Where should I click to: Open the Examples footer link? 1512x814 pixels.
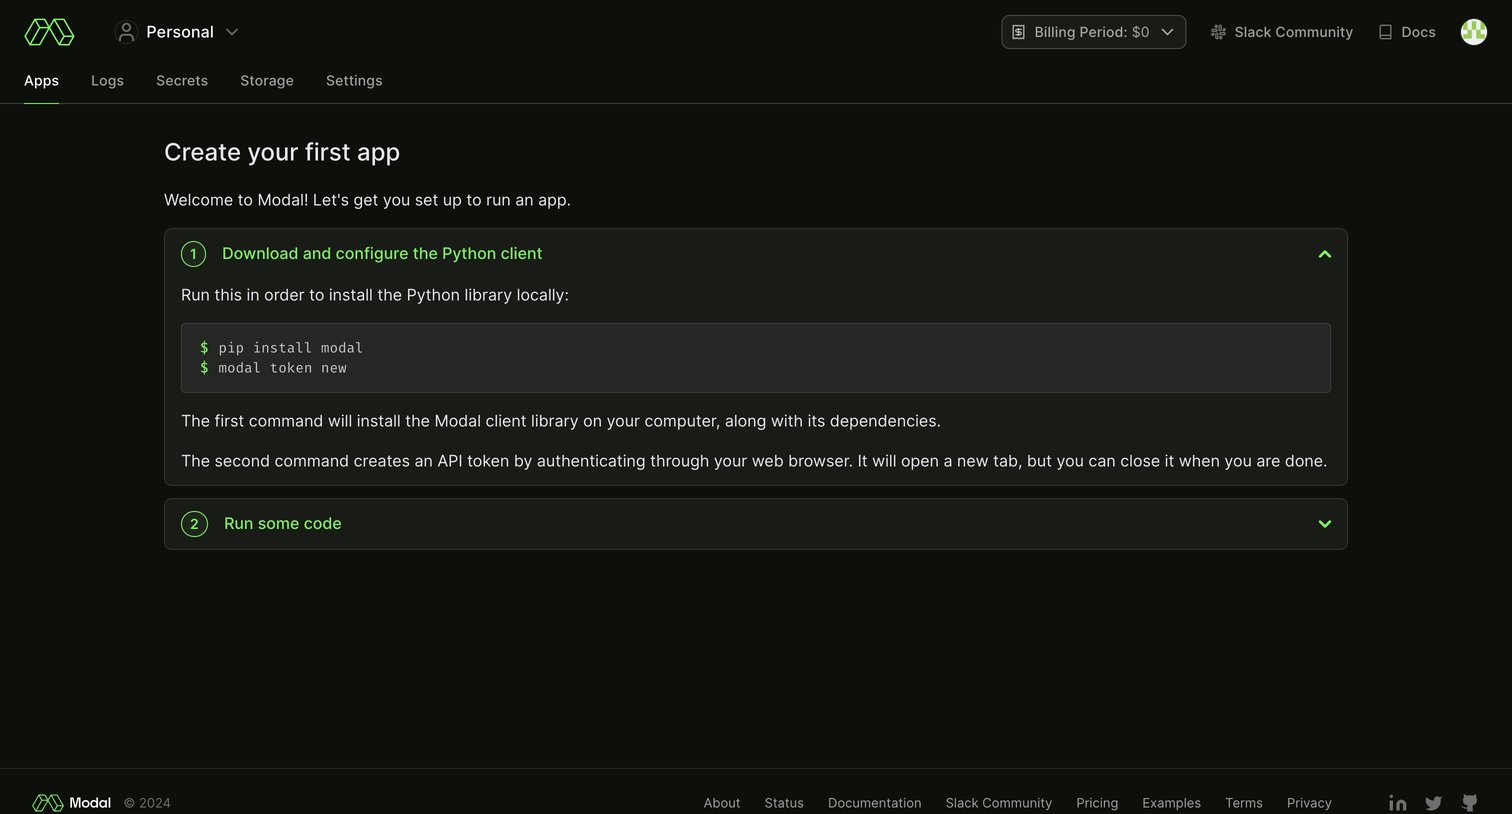coord(1171,803)
